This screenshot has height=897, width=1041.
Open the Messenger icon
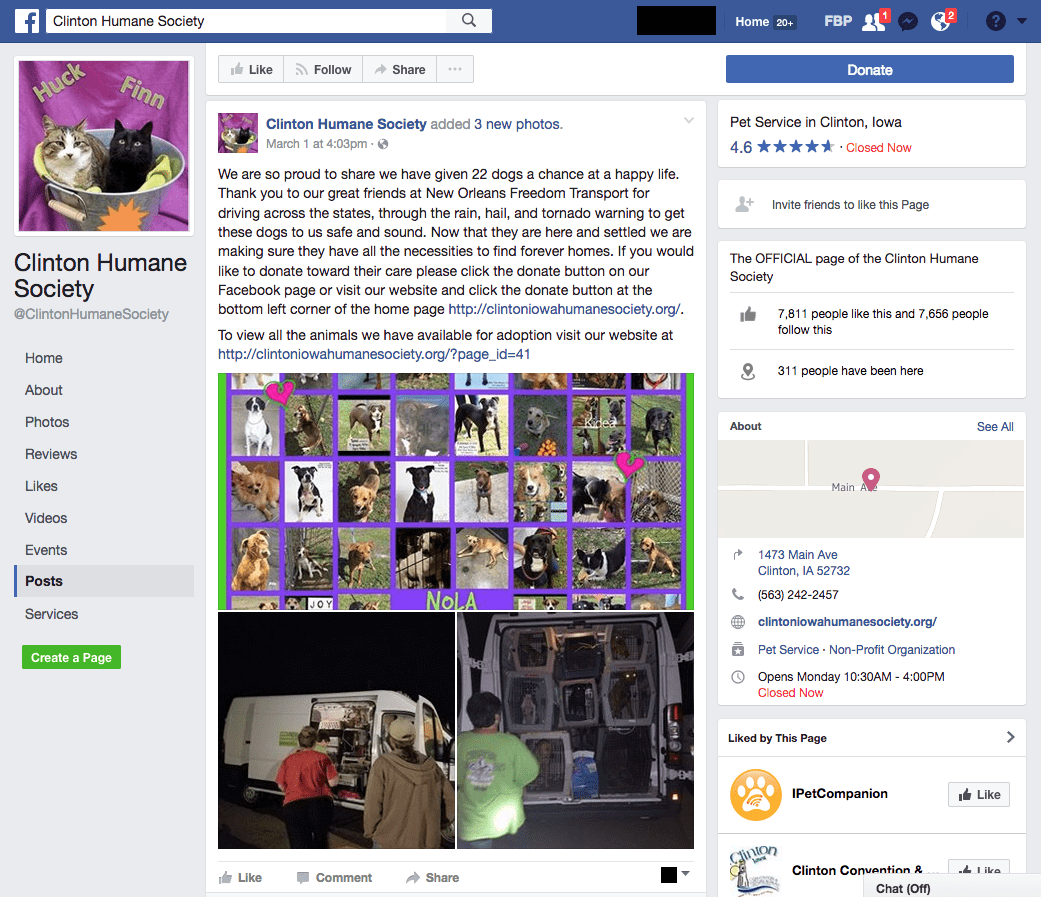908,22
